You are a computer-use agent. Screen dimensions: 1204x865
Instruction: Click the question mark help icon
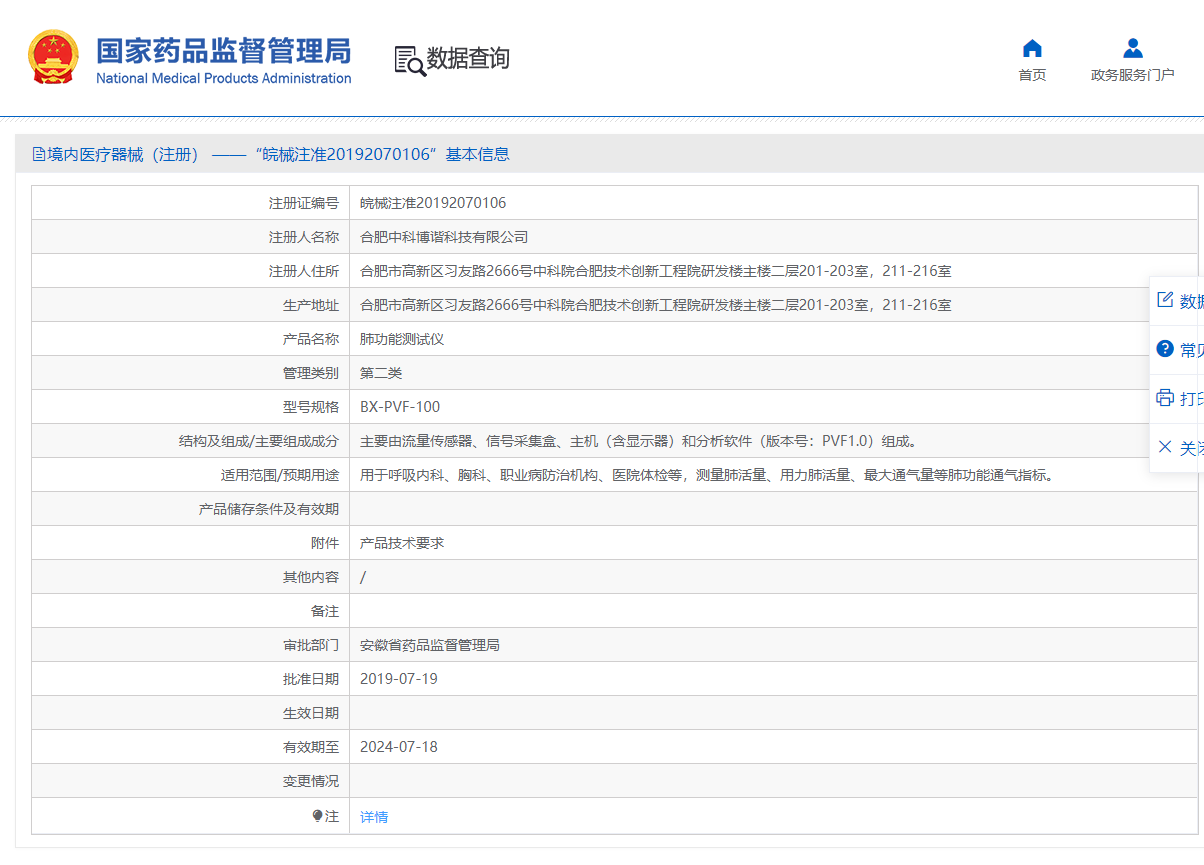click(x=1164, y=349)
